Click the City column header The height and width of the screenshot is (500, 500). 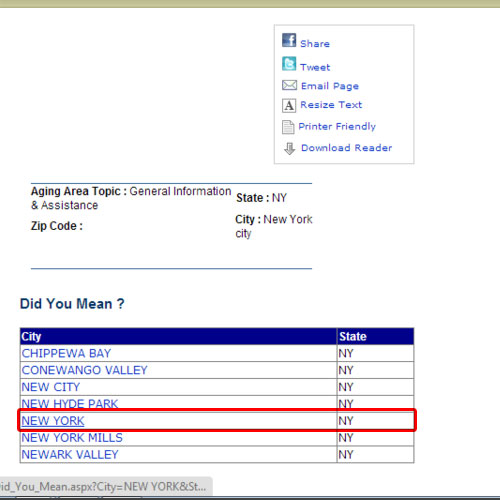(31, 336)
